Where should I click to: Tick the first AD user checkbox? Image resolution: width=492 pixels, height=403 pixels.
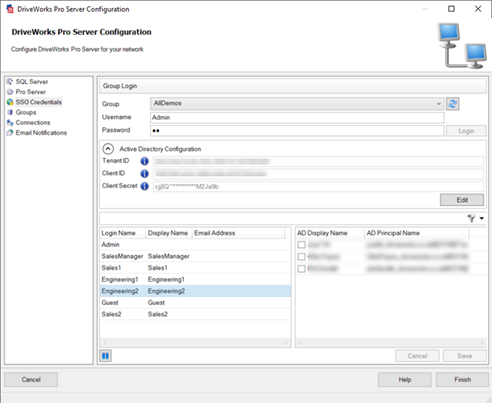pyautogui.click(x=301, y=245)
